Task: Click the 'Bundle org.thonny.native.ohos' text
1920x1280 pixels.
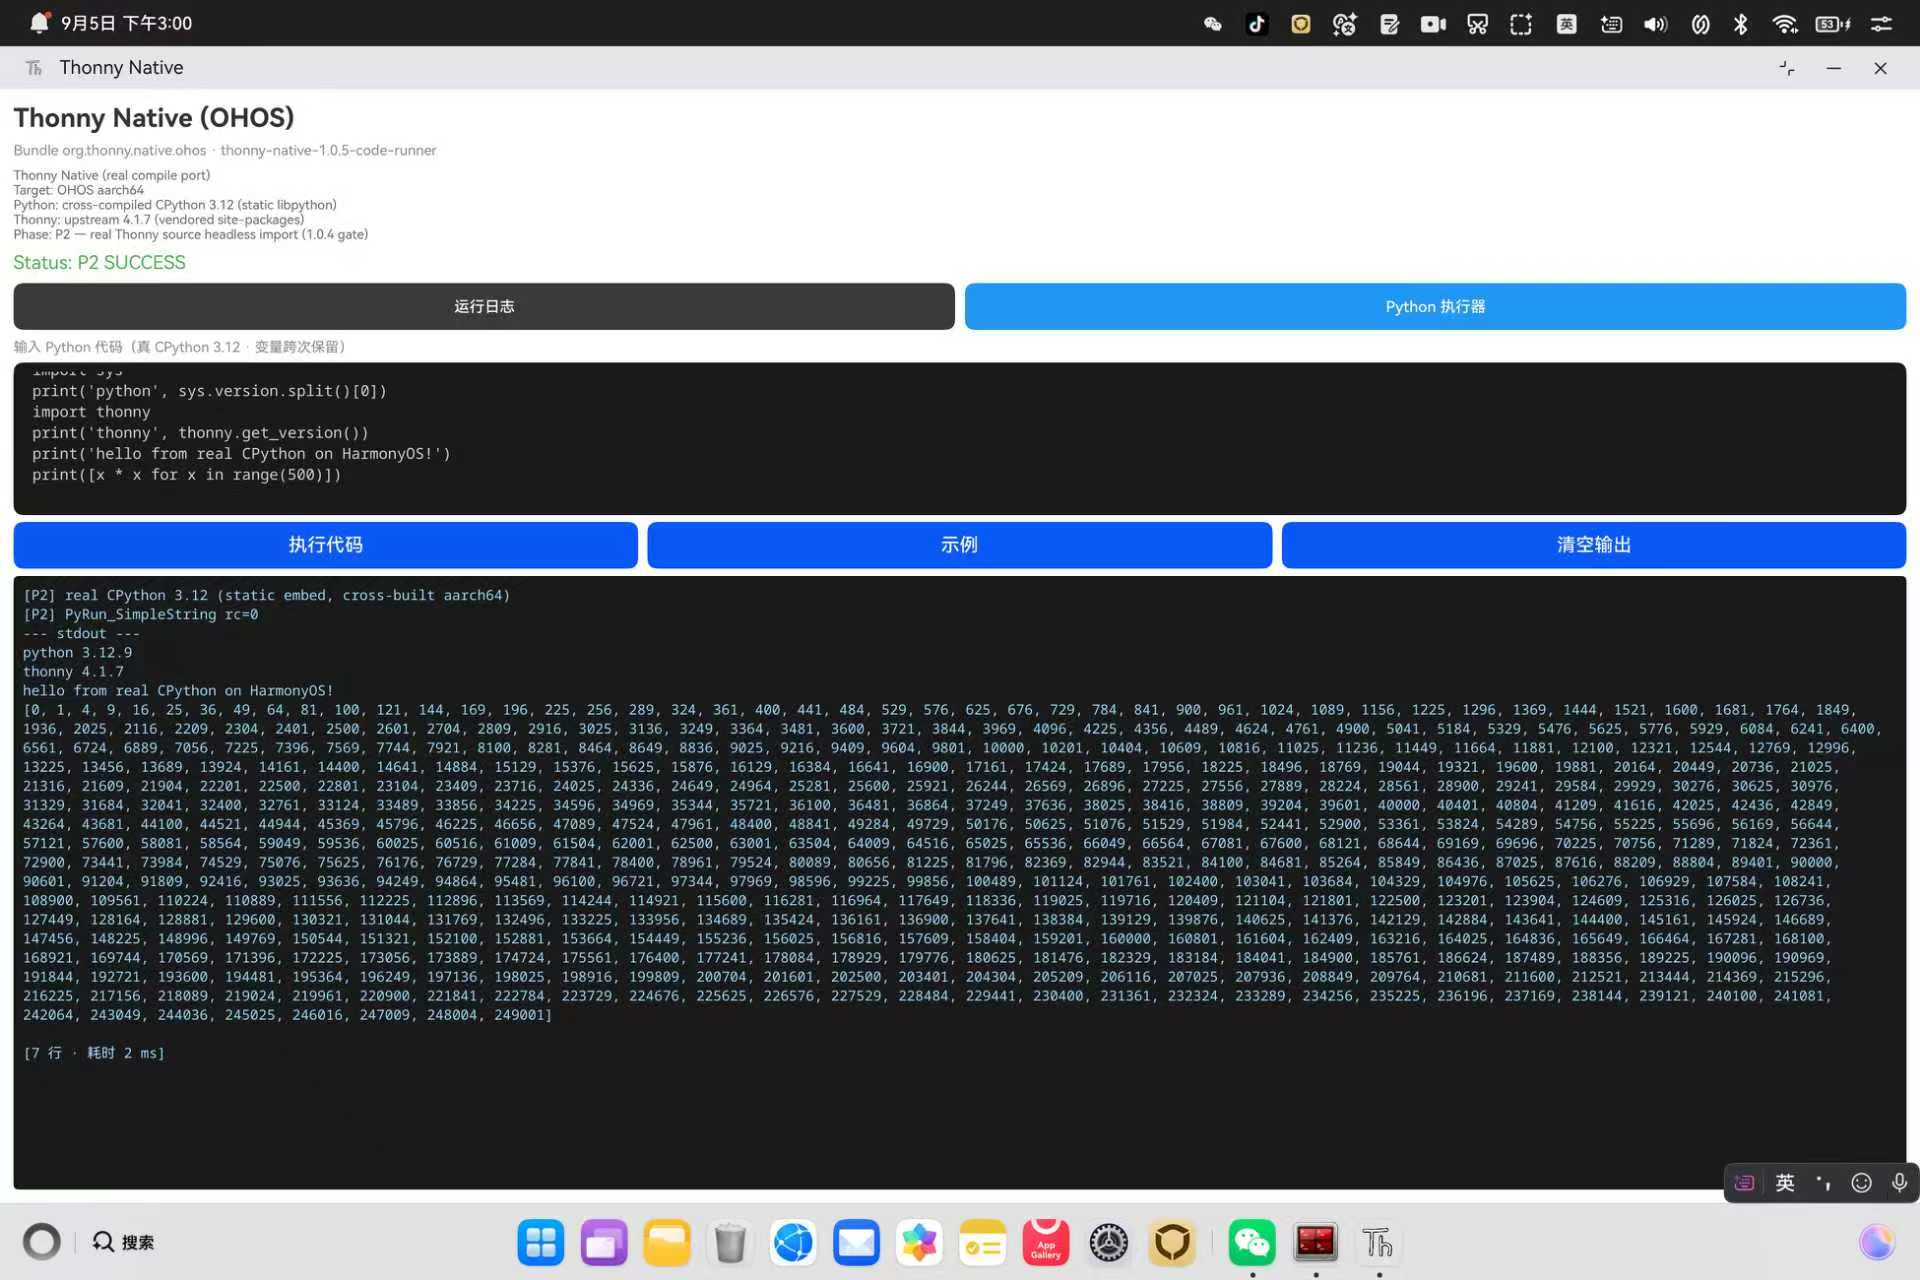Action: pyautogui.click(x=110, y=150)
